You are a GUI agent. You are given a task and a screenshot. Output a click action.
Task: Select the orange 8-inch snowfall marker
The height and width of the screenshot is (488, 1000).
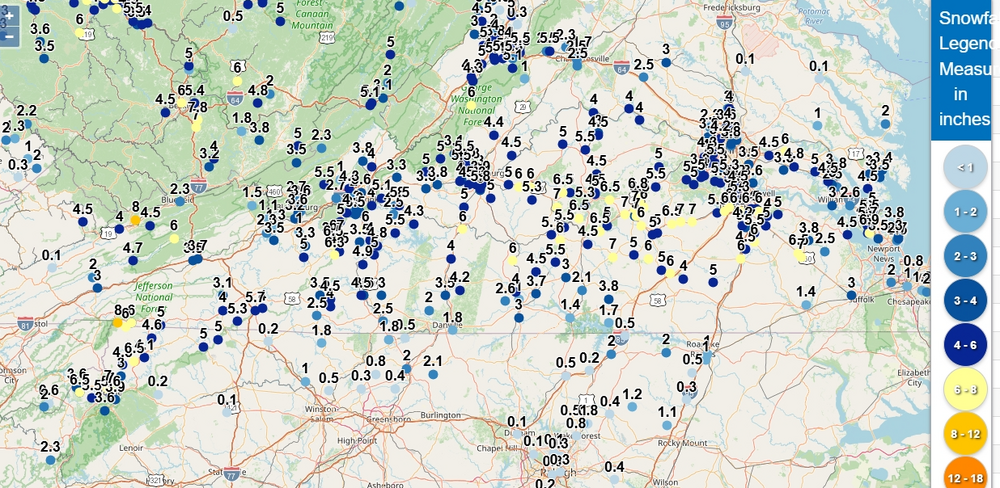(135, 218)
